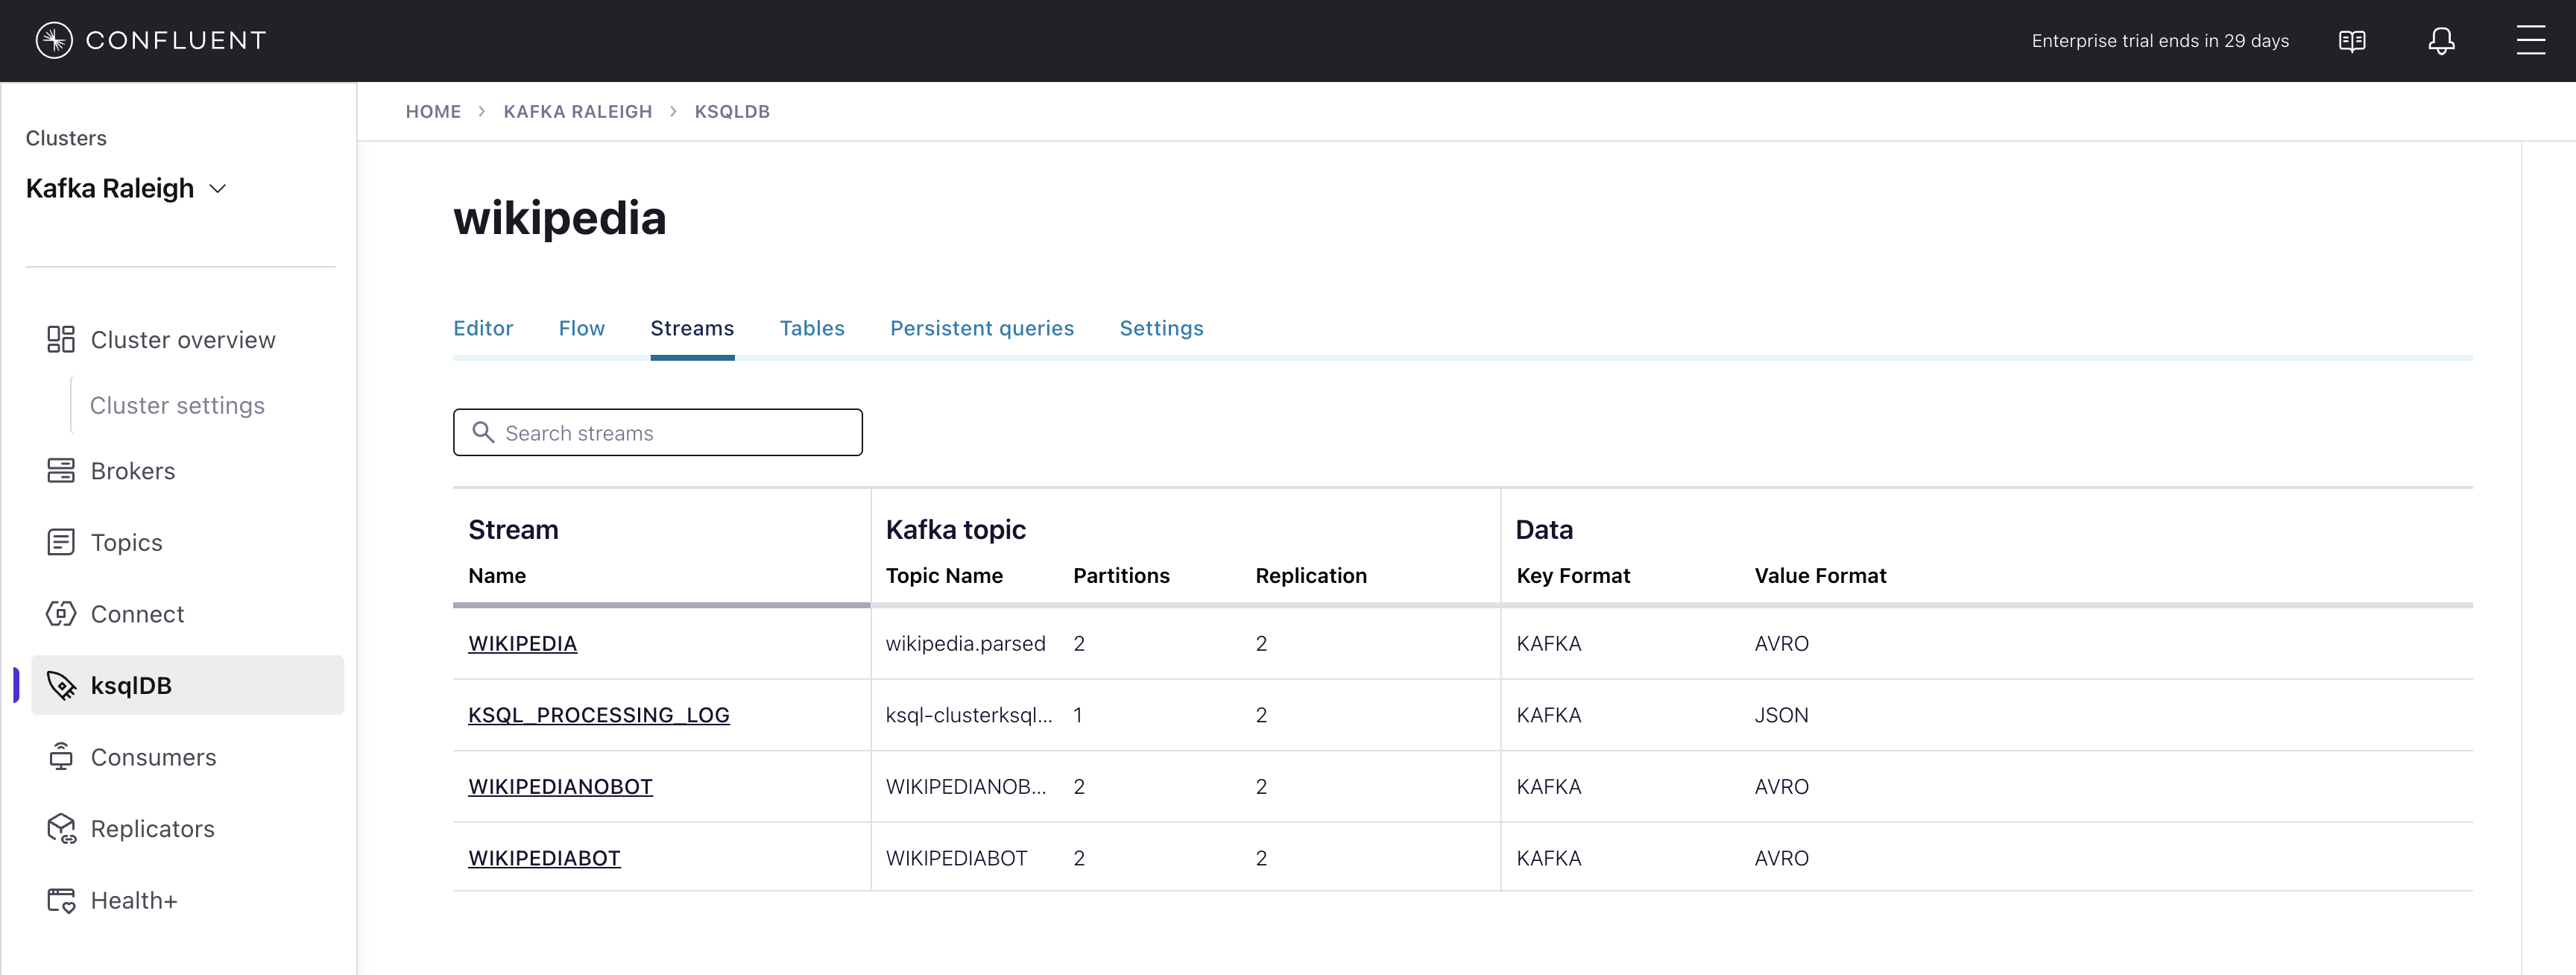Click the Health+ sidebar icon

[61, 901]
